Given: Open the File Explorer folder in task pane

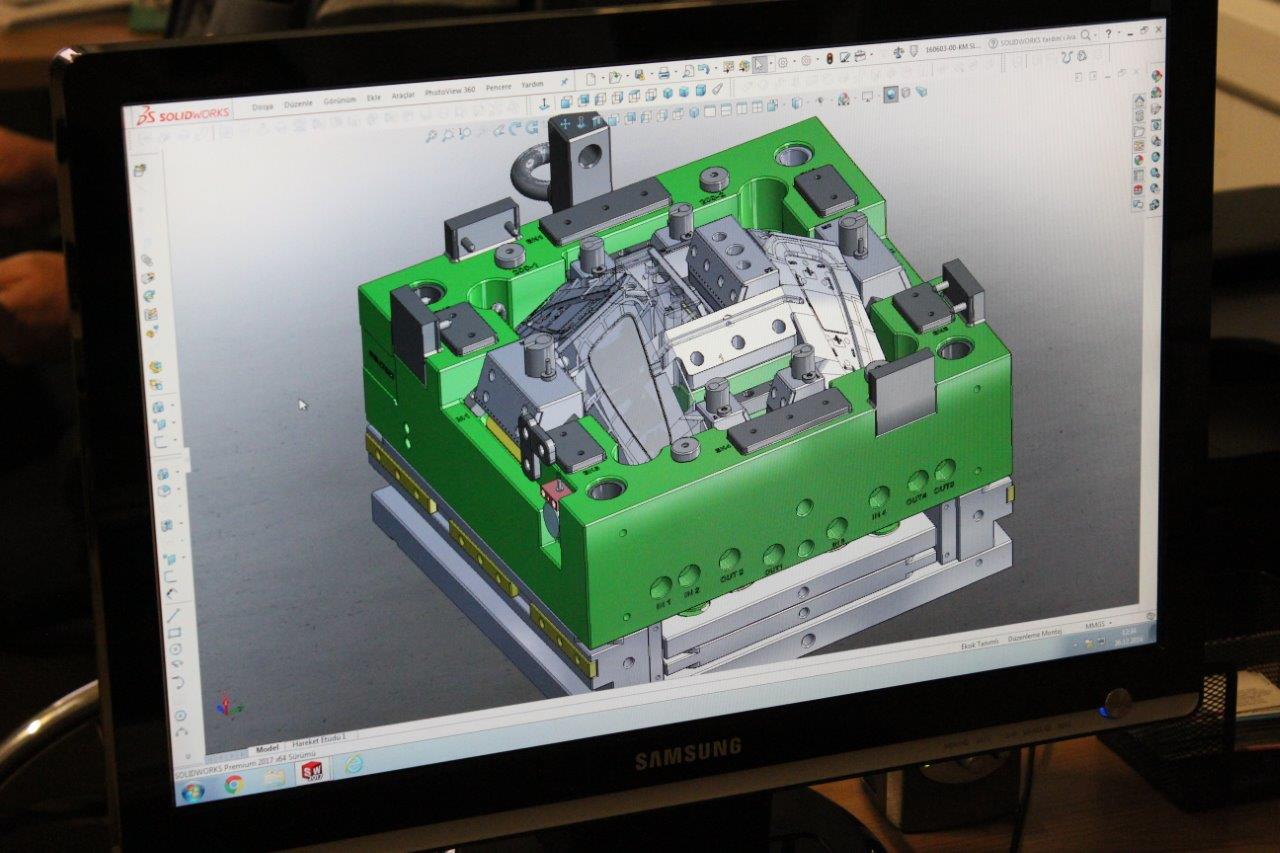Looking at the screenshot, I should tap(1139, 132).
